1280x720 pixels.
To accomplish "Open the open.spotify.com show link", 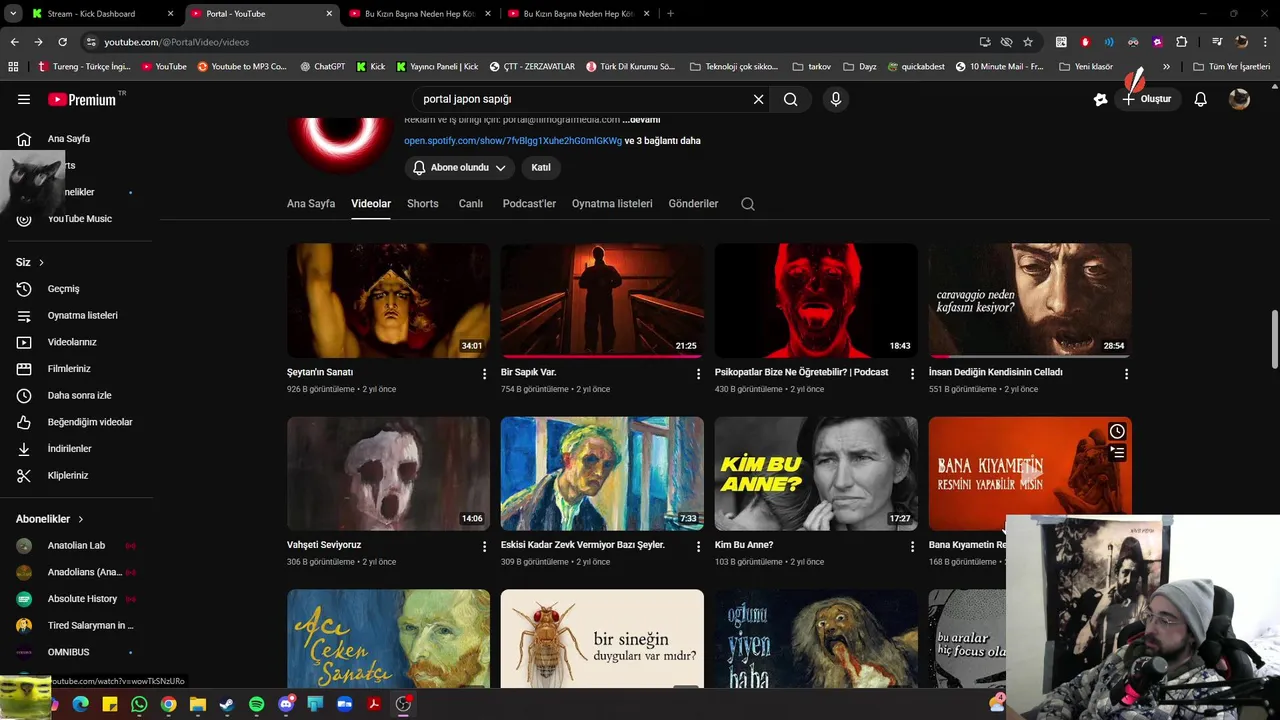I will (513, 141).
